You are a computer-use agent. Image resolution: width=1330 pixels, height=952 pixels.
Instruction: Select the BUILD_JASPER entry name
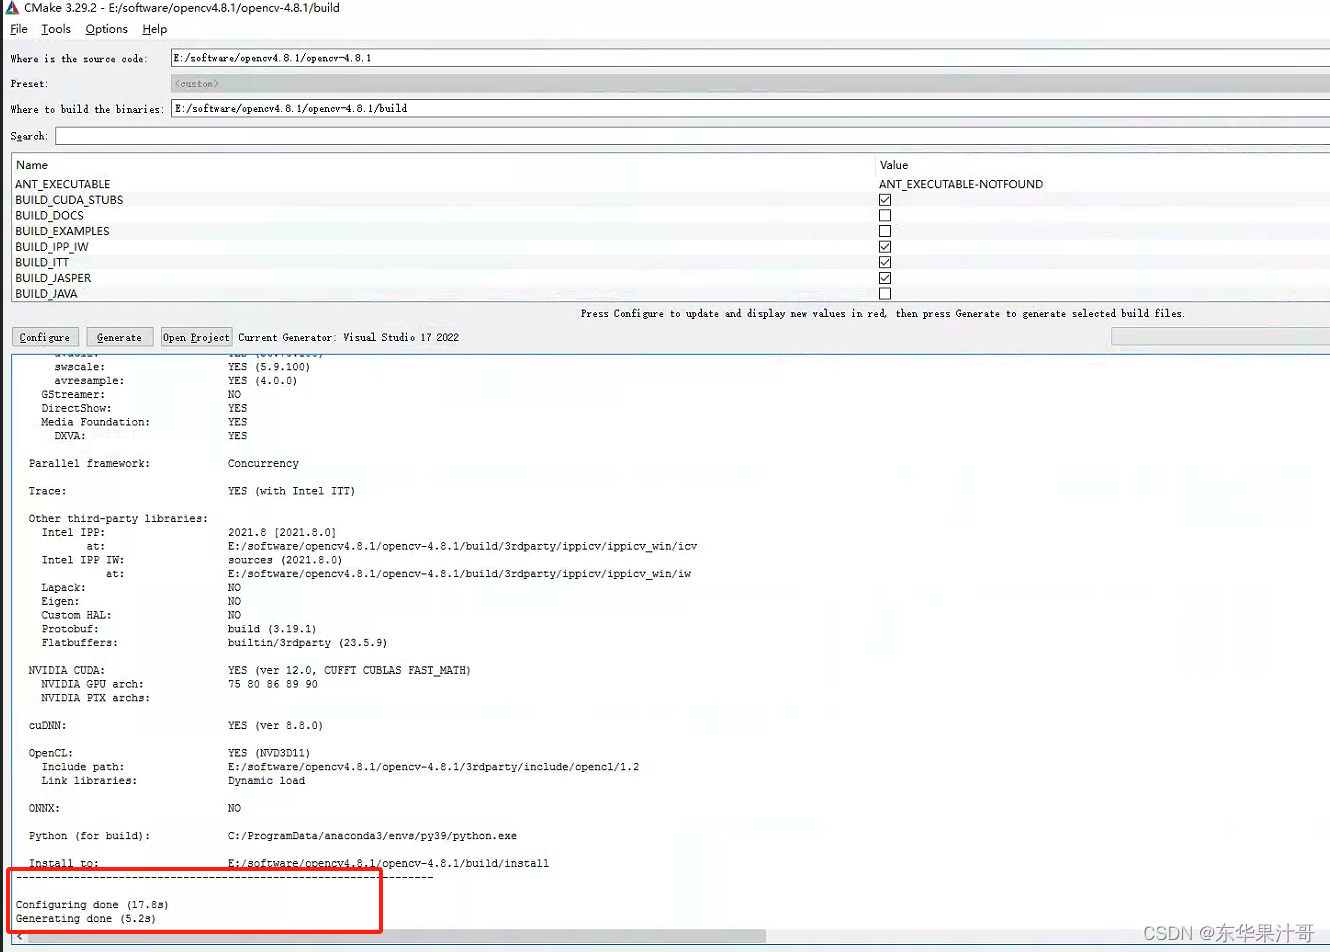[53, 278]
